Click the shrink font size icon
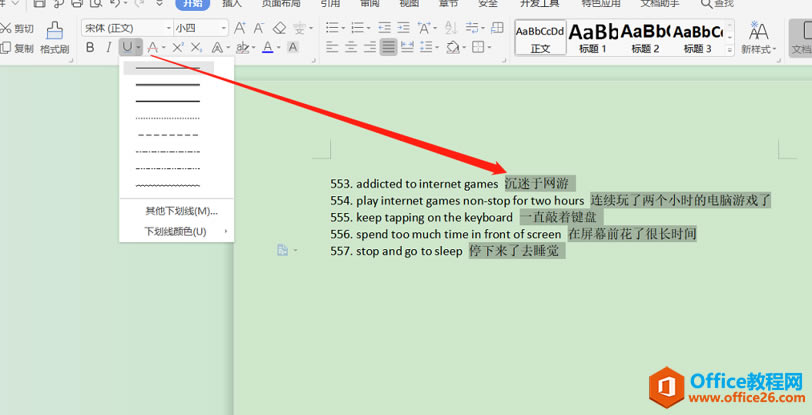This screenshot has width=812, height=415. [x=258, y=28]
